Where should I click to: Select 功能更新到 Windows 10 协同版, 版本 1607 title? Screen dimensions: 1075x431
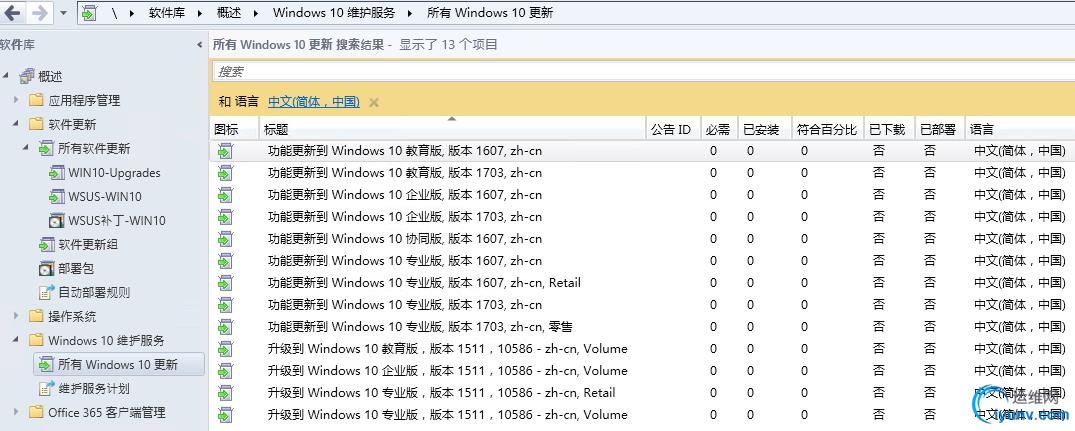pyautogui.click(x=404, y=238)
